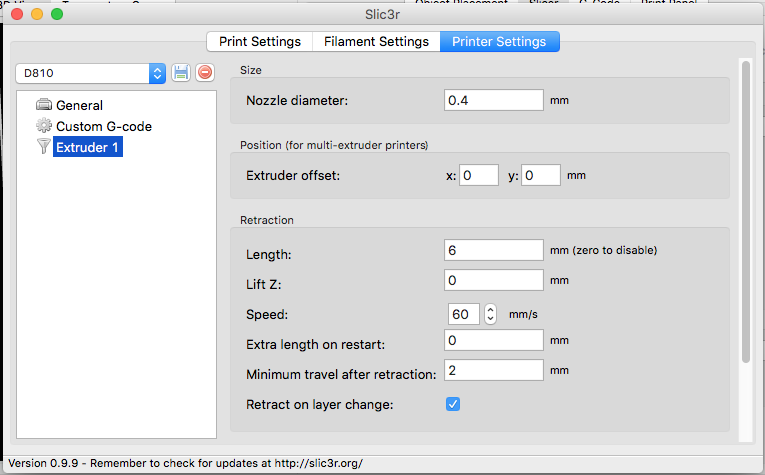This screenshot has width=765, height=475.
Task: Click the retraction Length input field
Action: tap(493, 249)
